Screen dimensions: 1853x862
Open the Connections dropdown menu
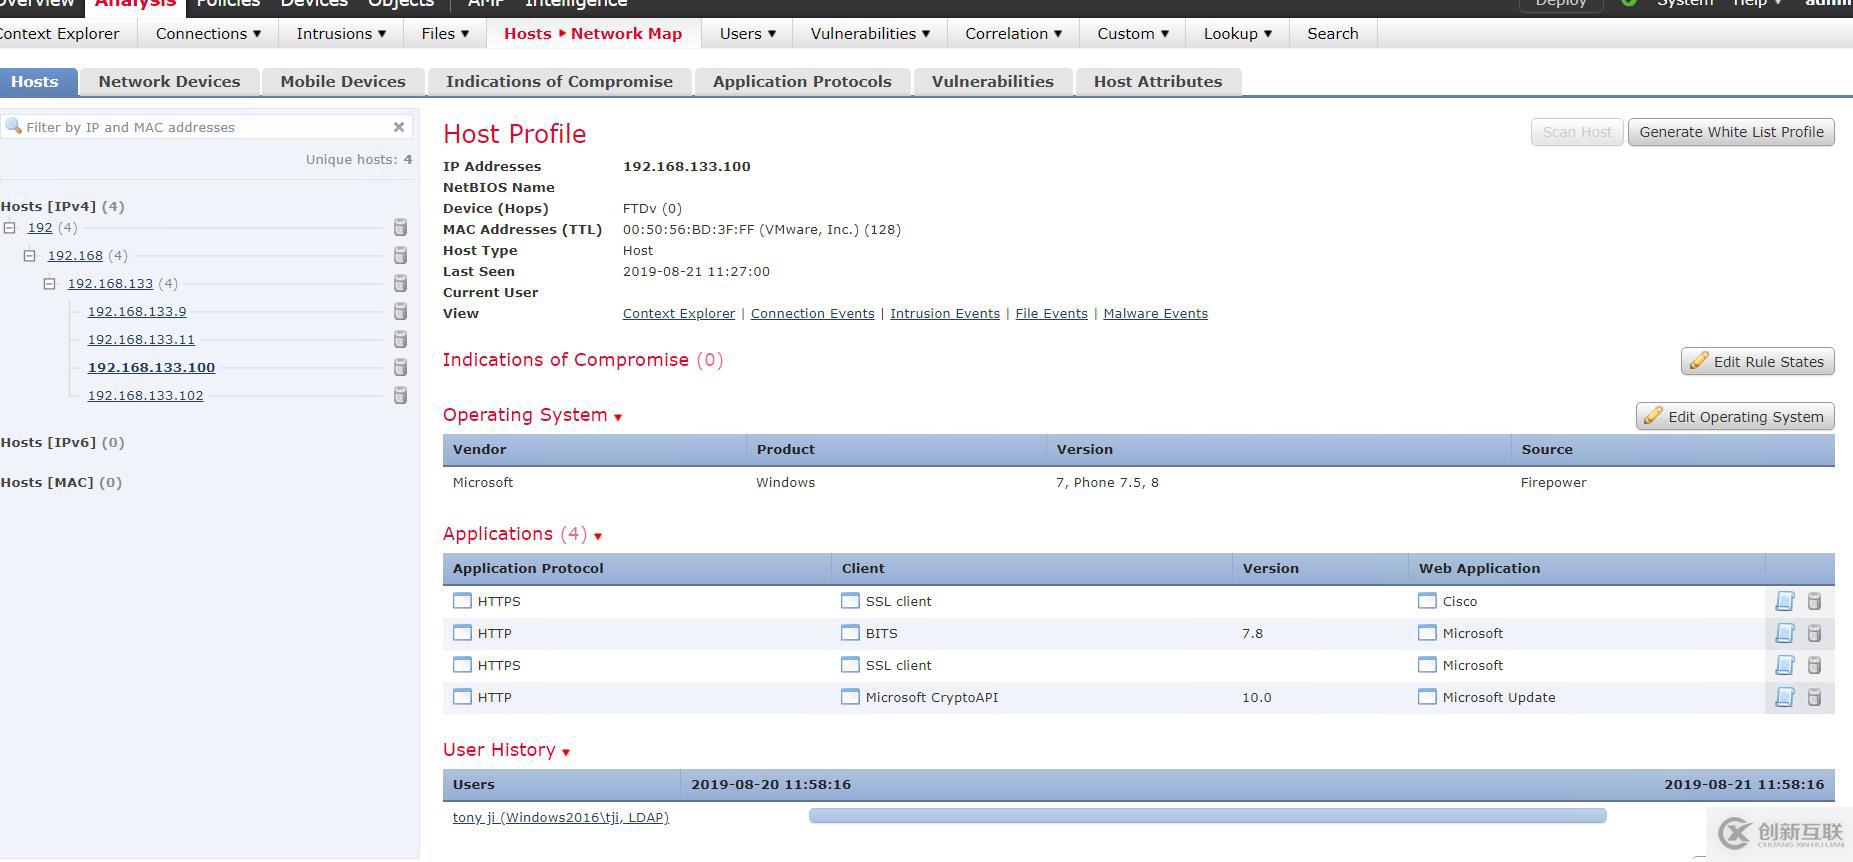208,33
